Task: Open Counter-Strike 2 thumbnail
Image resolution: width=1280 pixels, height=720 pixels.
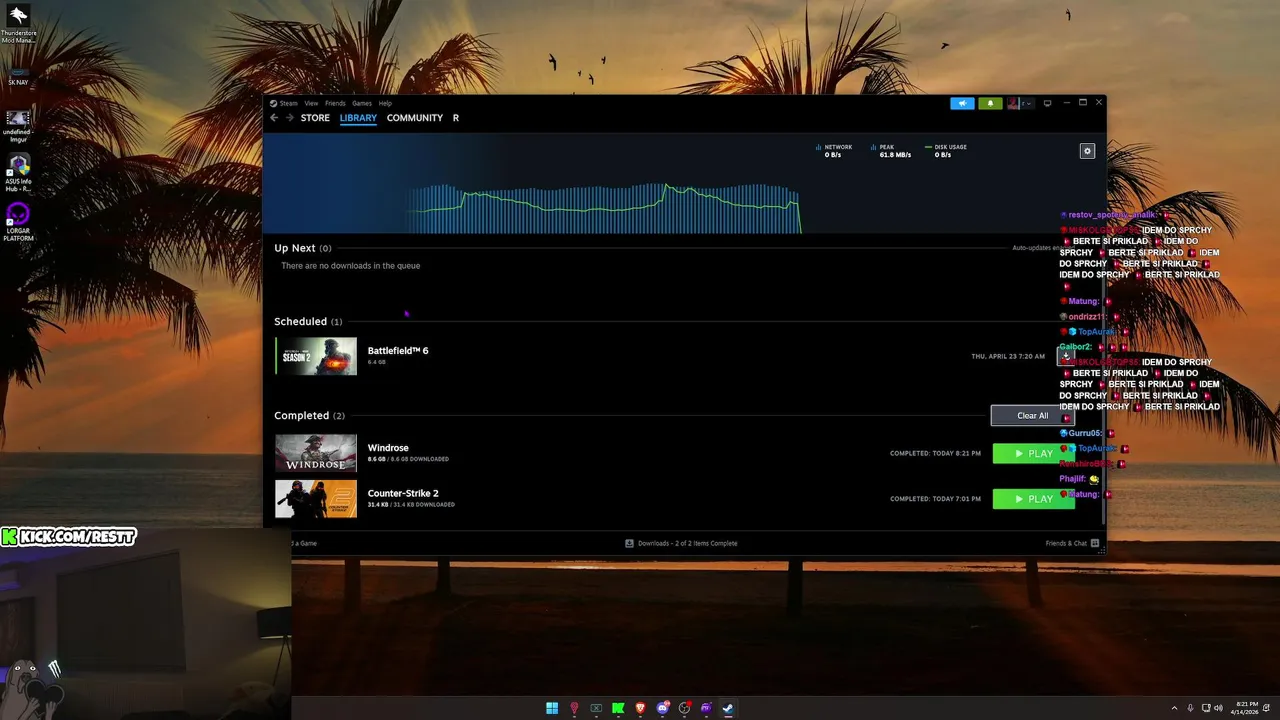Action: 316,499
